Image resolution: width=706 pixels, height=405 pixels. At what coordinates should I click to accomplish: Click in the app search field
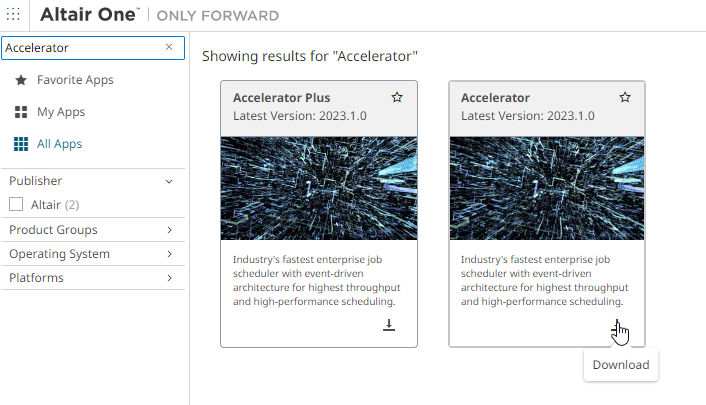[80, 47]
